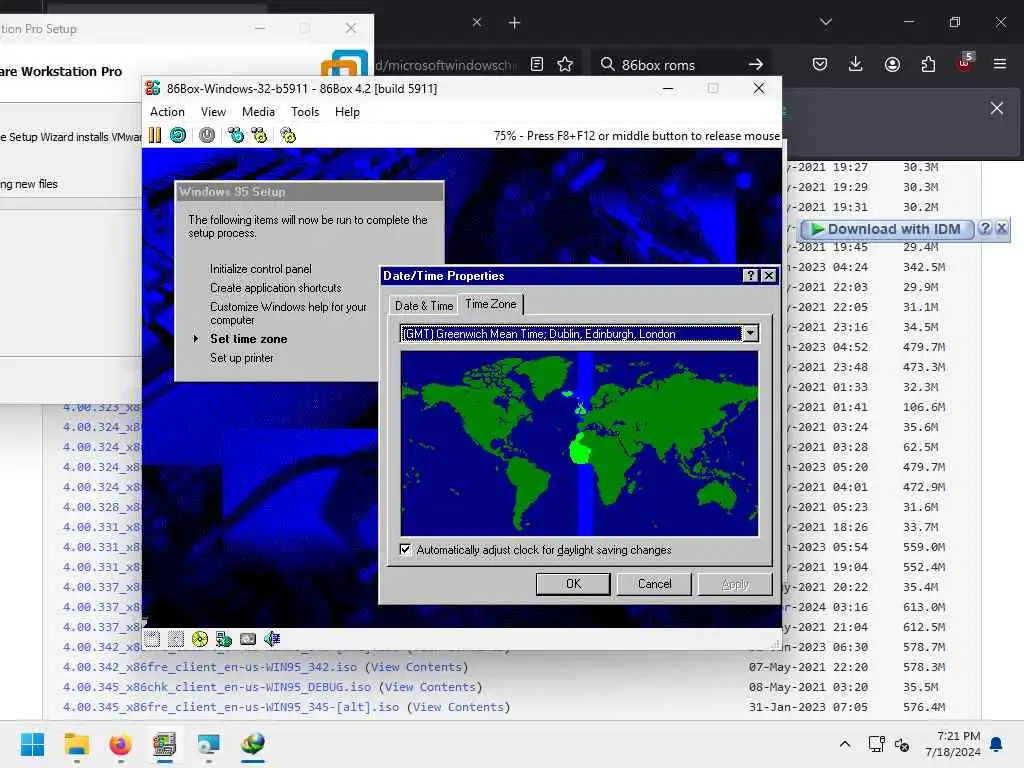Image resolution: width=1024 pixels, height=768 pixels.
Task: Click first floppy drive status icon
Action: pos(152,639)
